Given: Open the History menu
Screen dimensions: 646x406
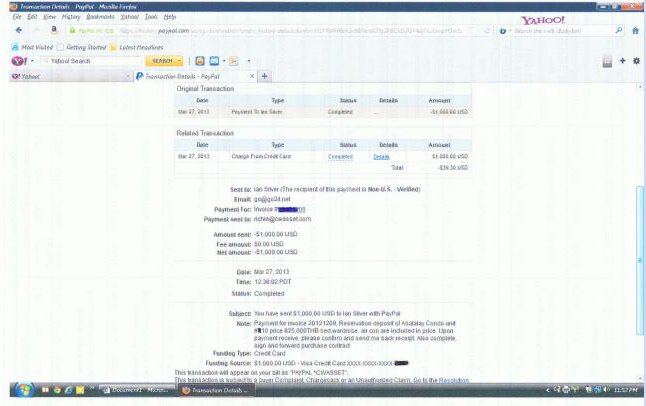Looking at the screenshot, I should tap(71, 17).
